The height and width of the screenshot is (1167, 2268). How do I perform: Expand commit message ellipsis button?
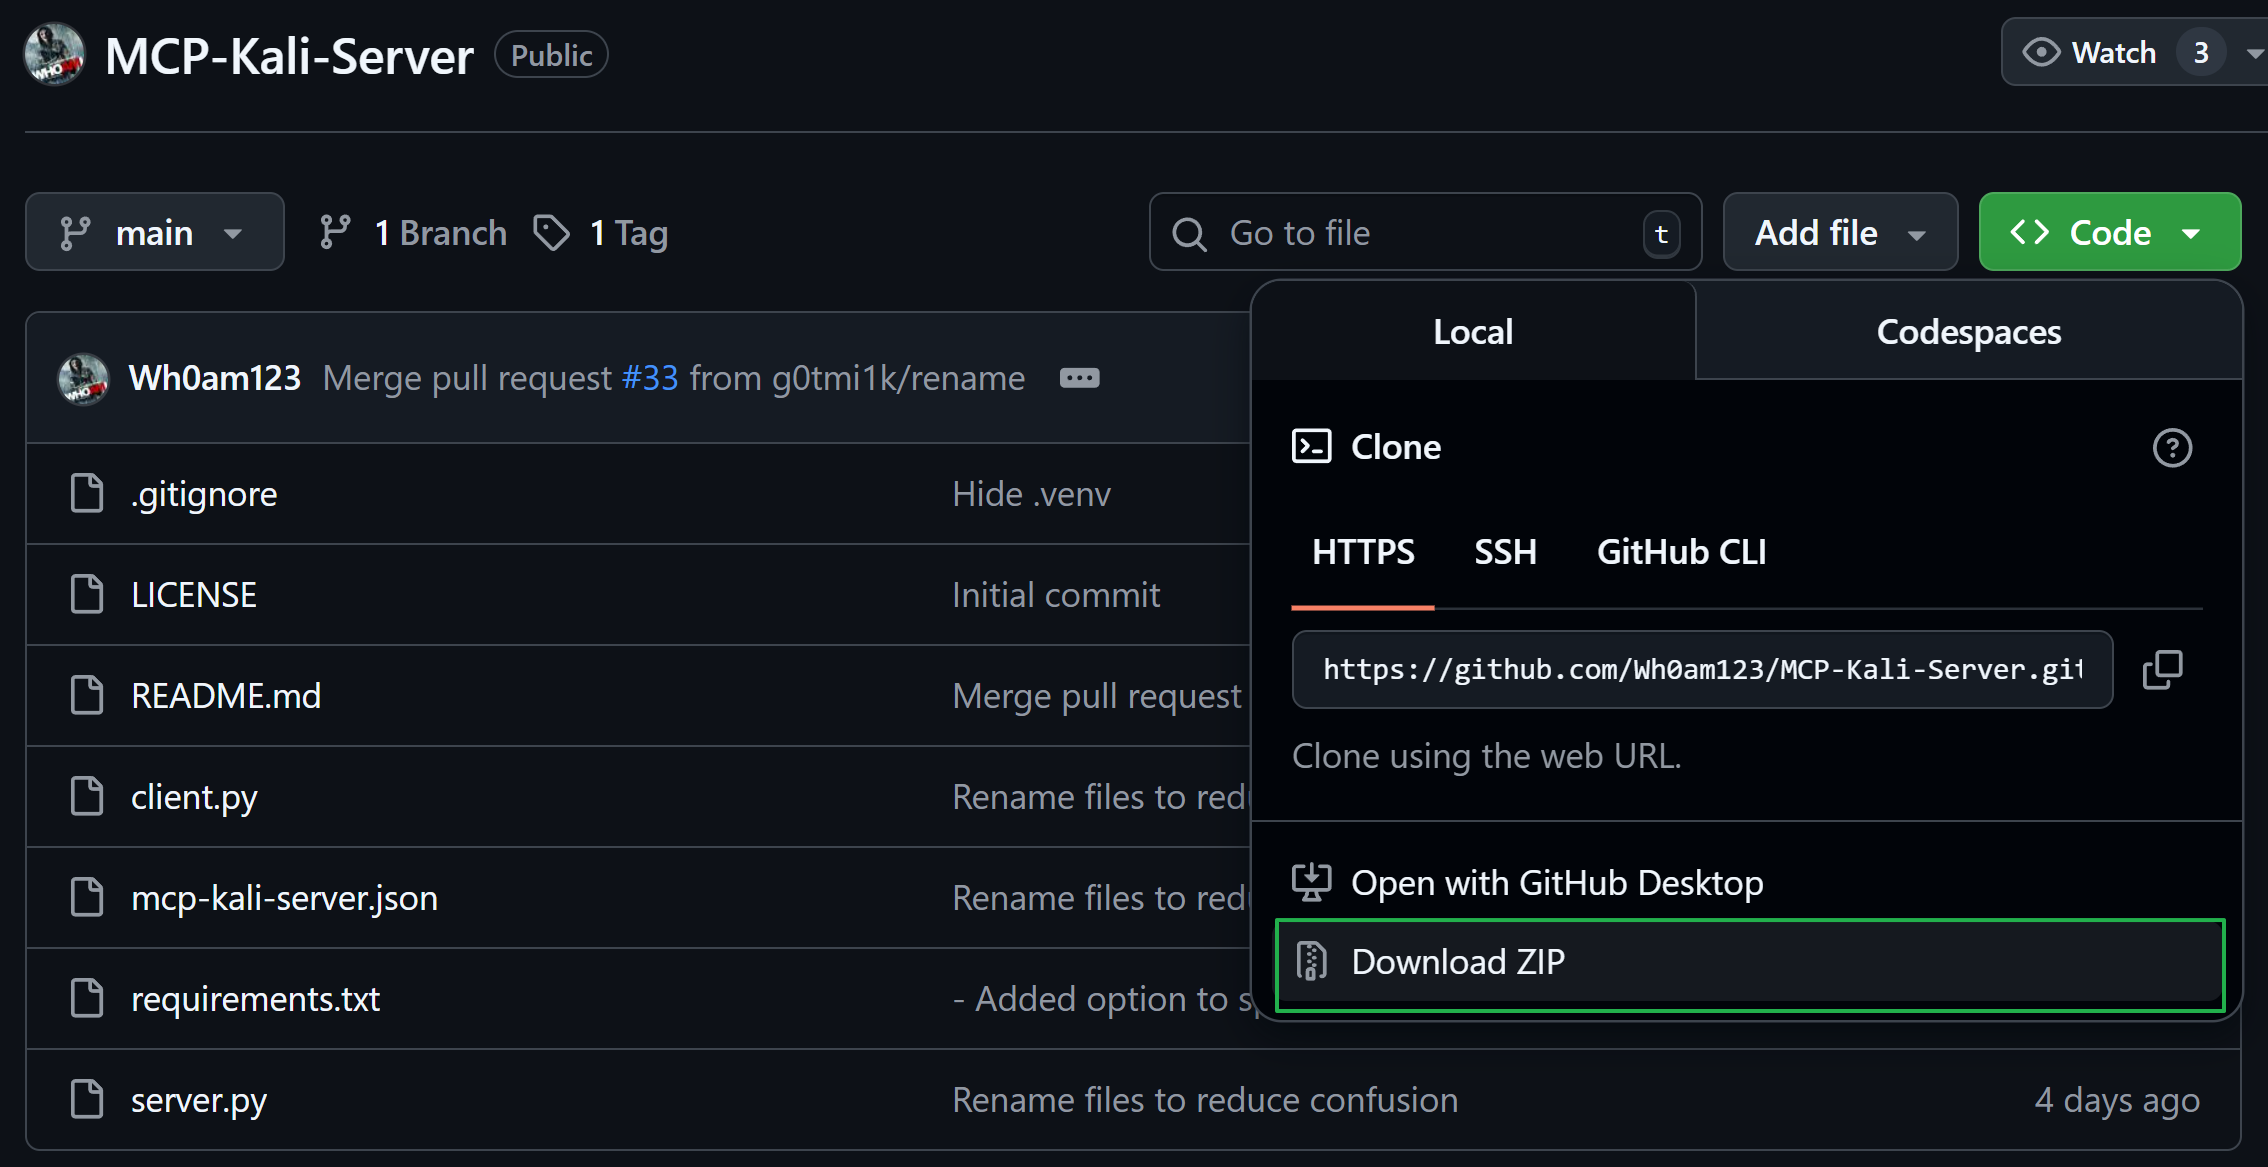[1079, 378]
